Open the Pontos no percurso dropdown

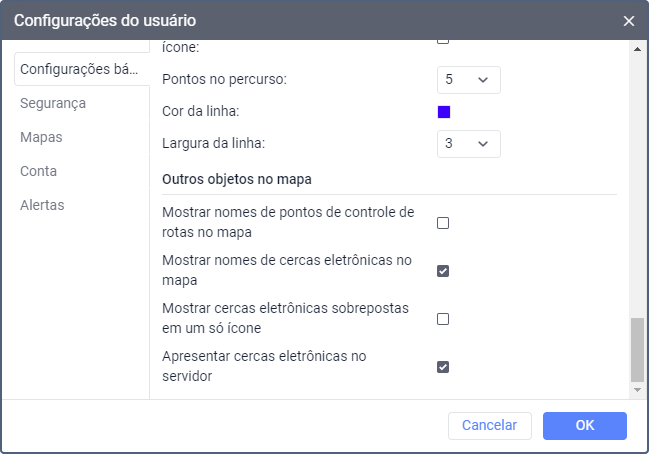click(x=468, y=79)
